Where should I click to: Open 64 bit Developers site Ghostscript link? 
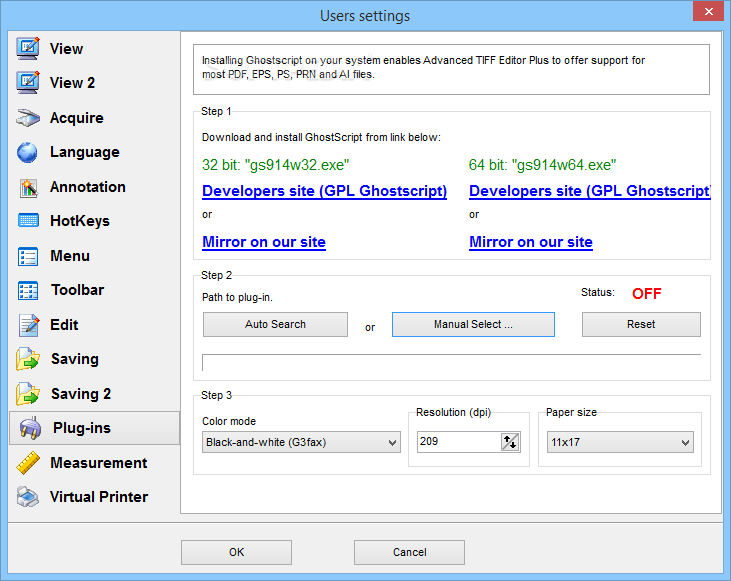click(590, 191)
